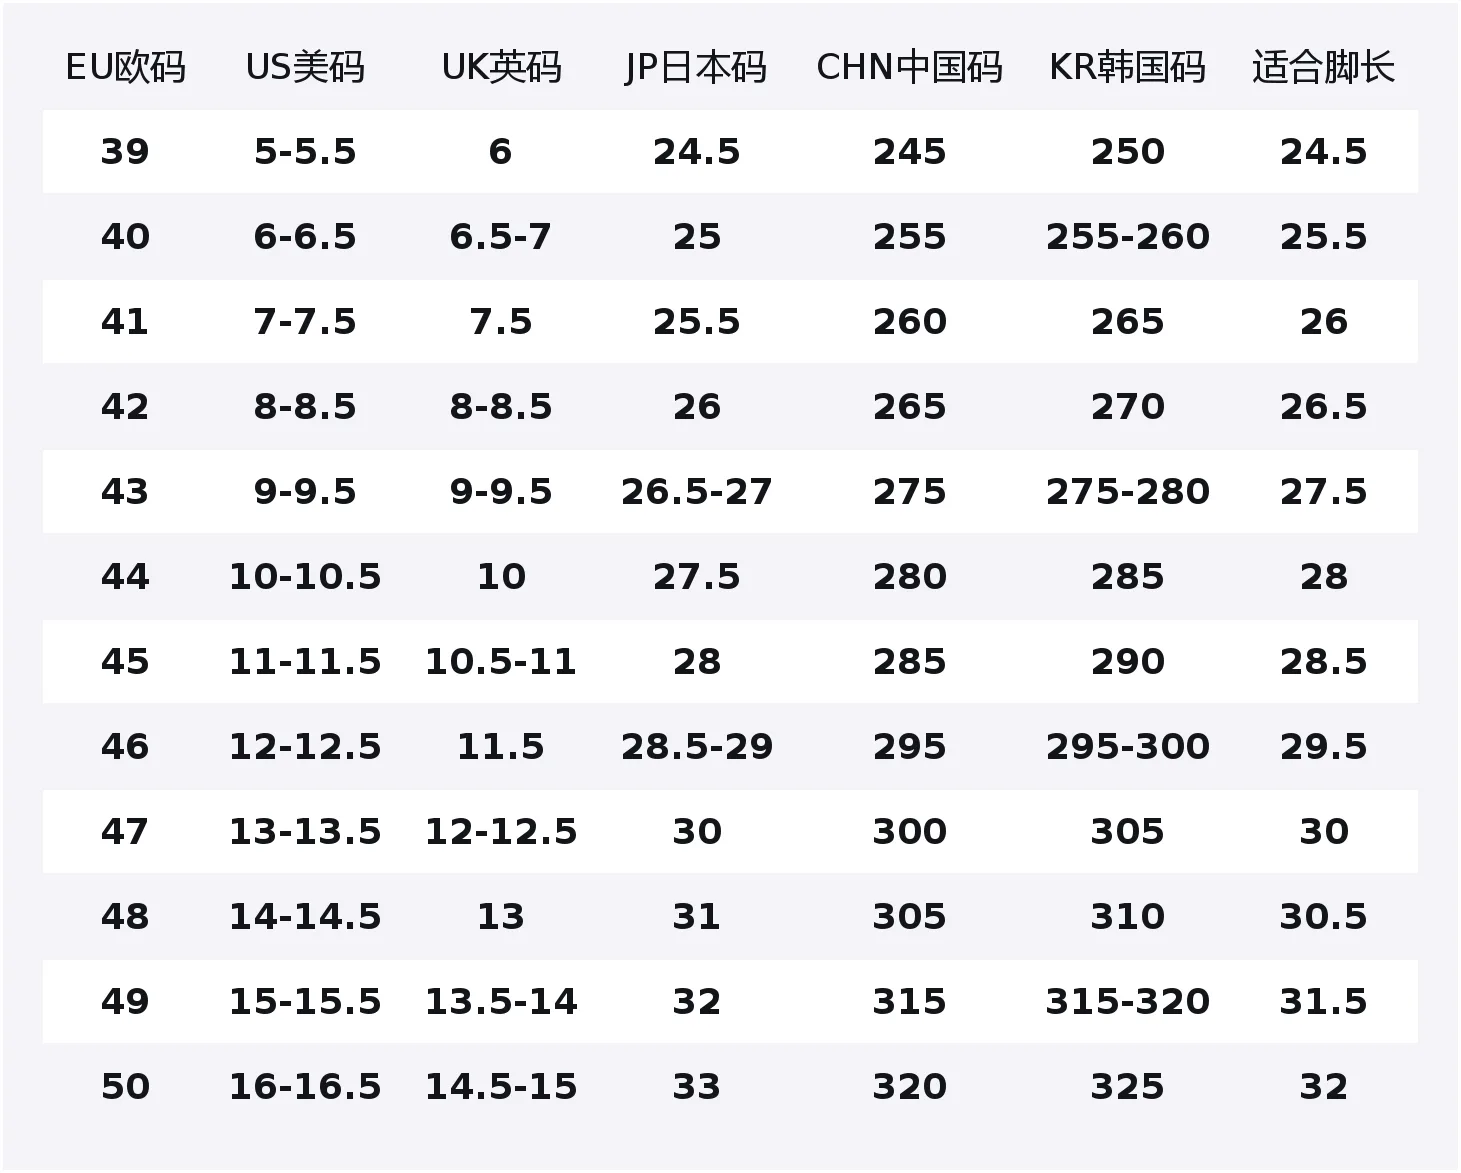The height and width of the screenshot is (1173, 1461).
Task: Click US size 6-6.5 cell
Action: pyautogui.click(x=305, y=237)
